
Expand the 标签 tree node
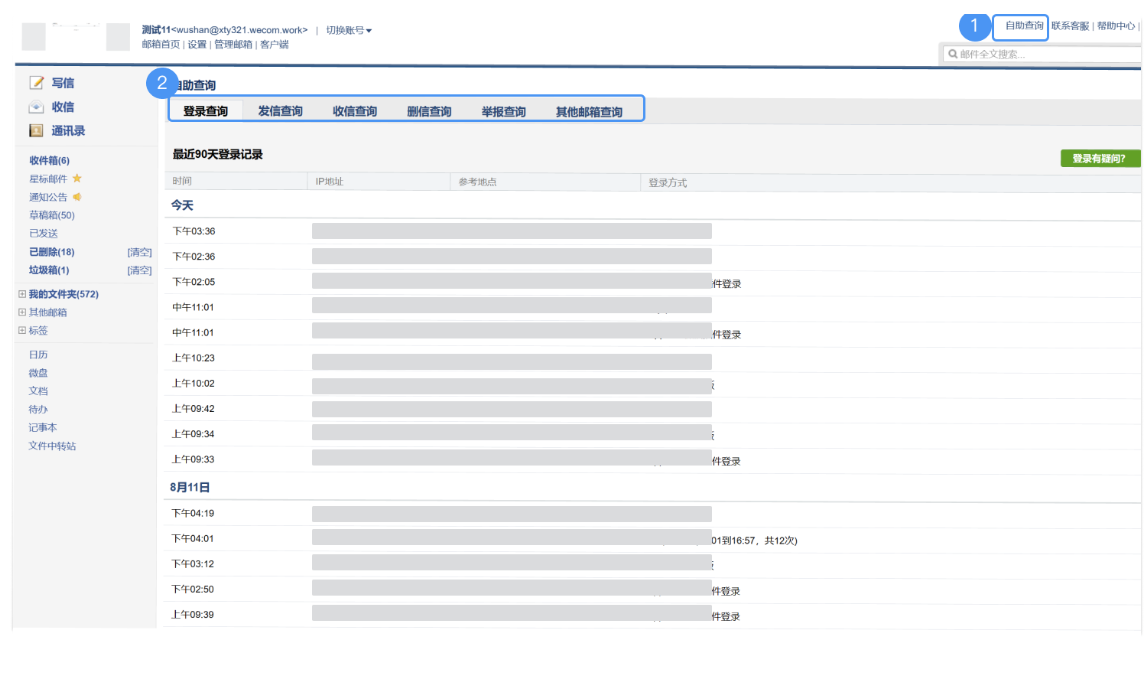click(x=22, y=330)
